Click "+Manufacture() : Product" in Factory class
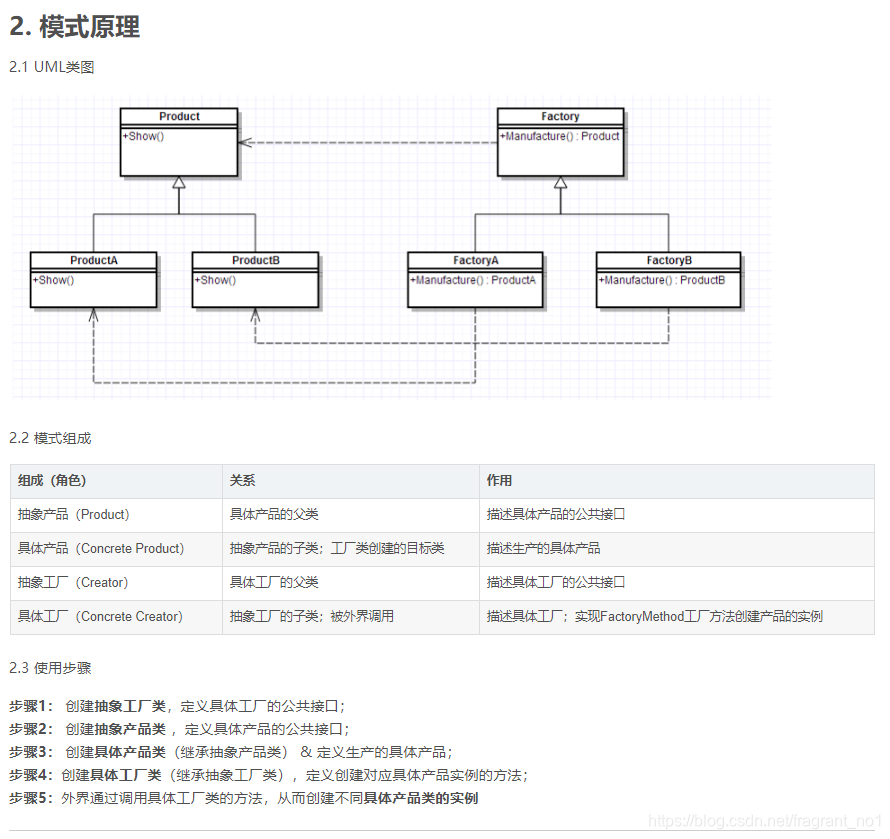Viewport: 890px width, 839px height. click(x=560, y=136)
